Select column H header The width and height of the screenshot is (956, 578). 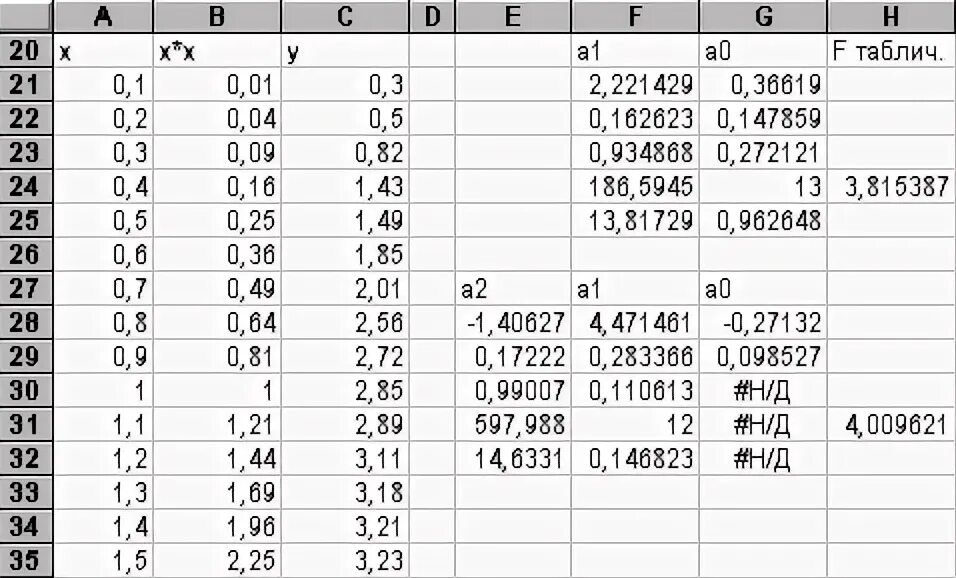coord(891,16)
